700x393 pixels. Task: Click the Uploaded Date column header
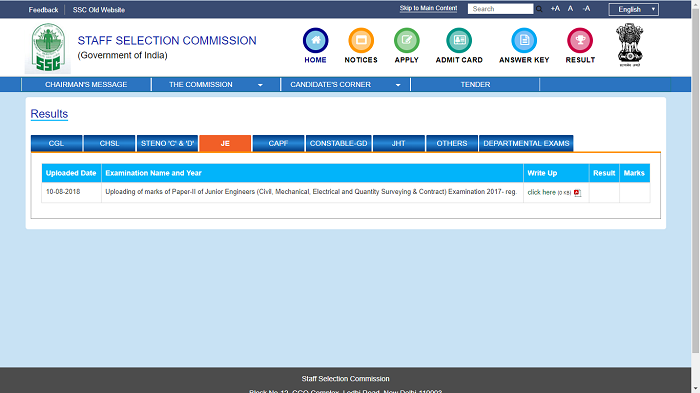71,173
